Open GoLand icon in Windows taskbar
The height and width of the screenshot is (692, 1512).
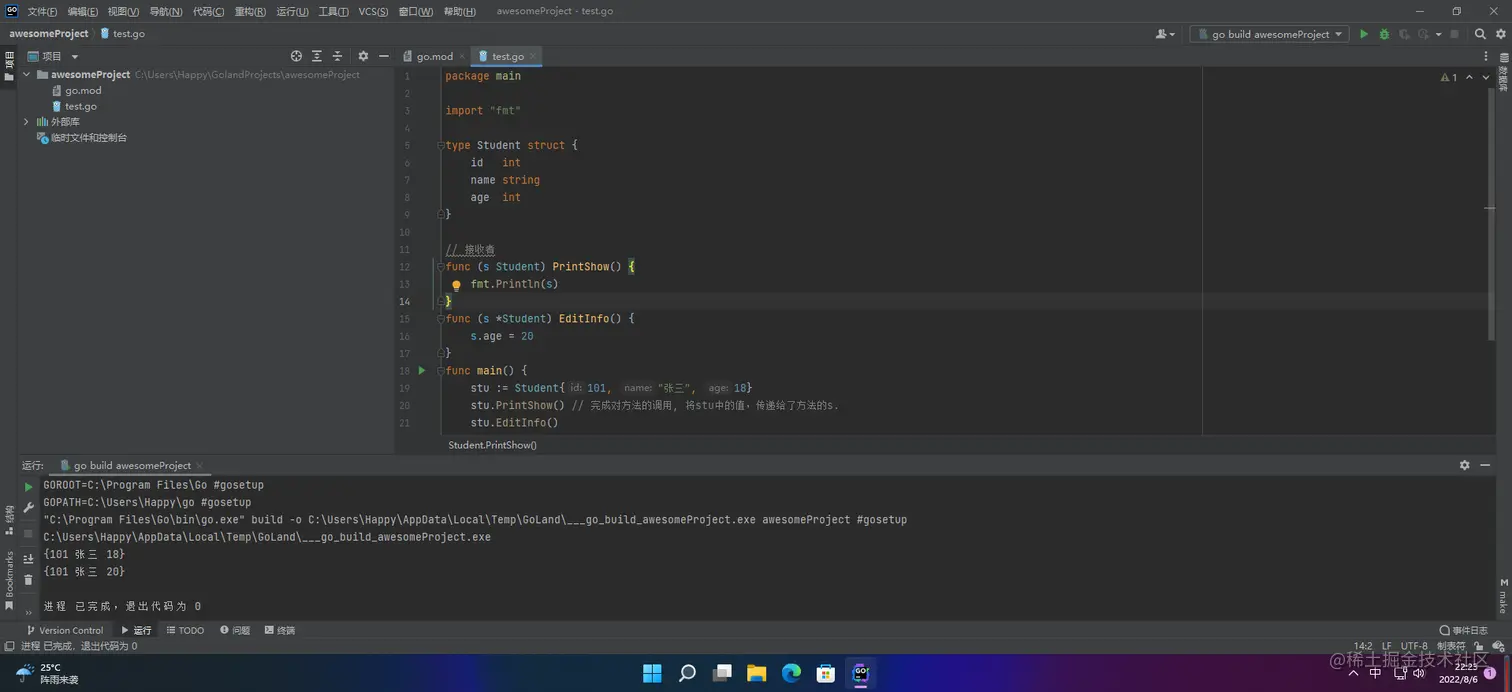[x=860, y=673]
